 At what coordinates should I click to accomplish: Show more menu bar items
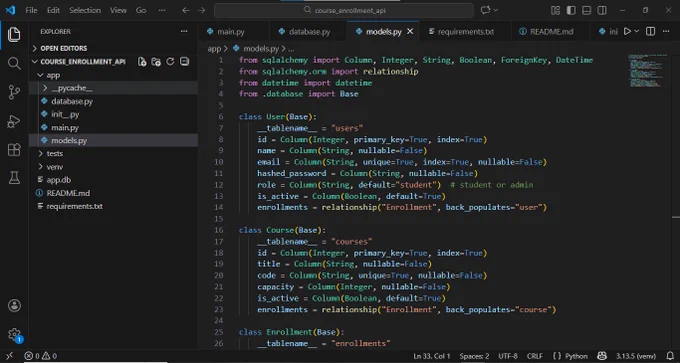pos(162,10)
